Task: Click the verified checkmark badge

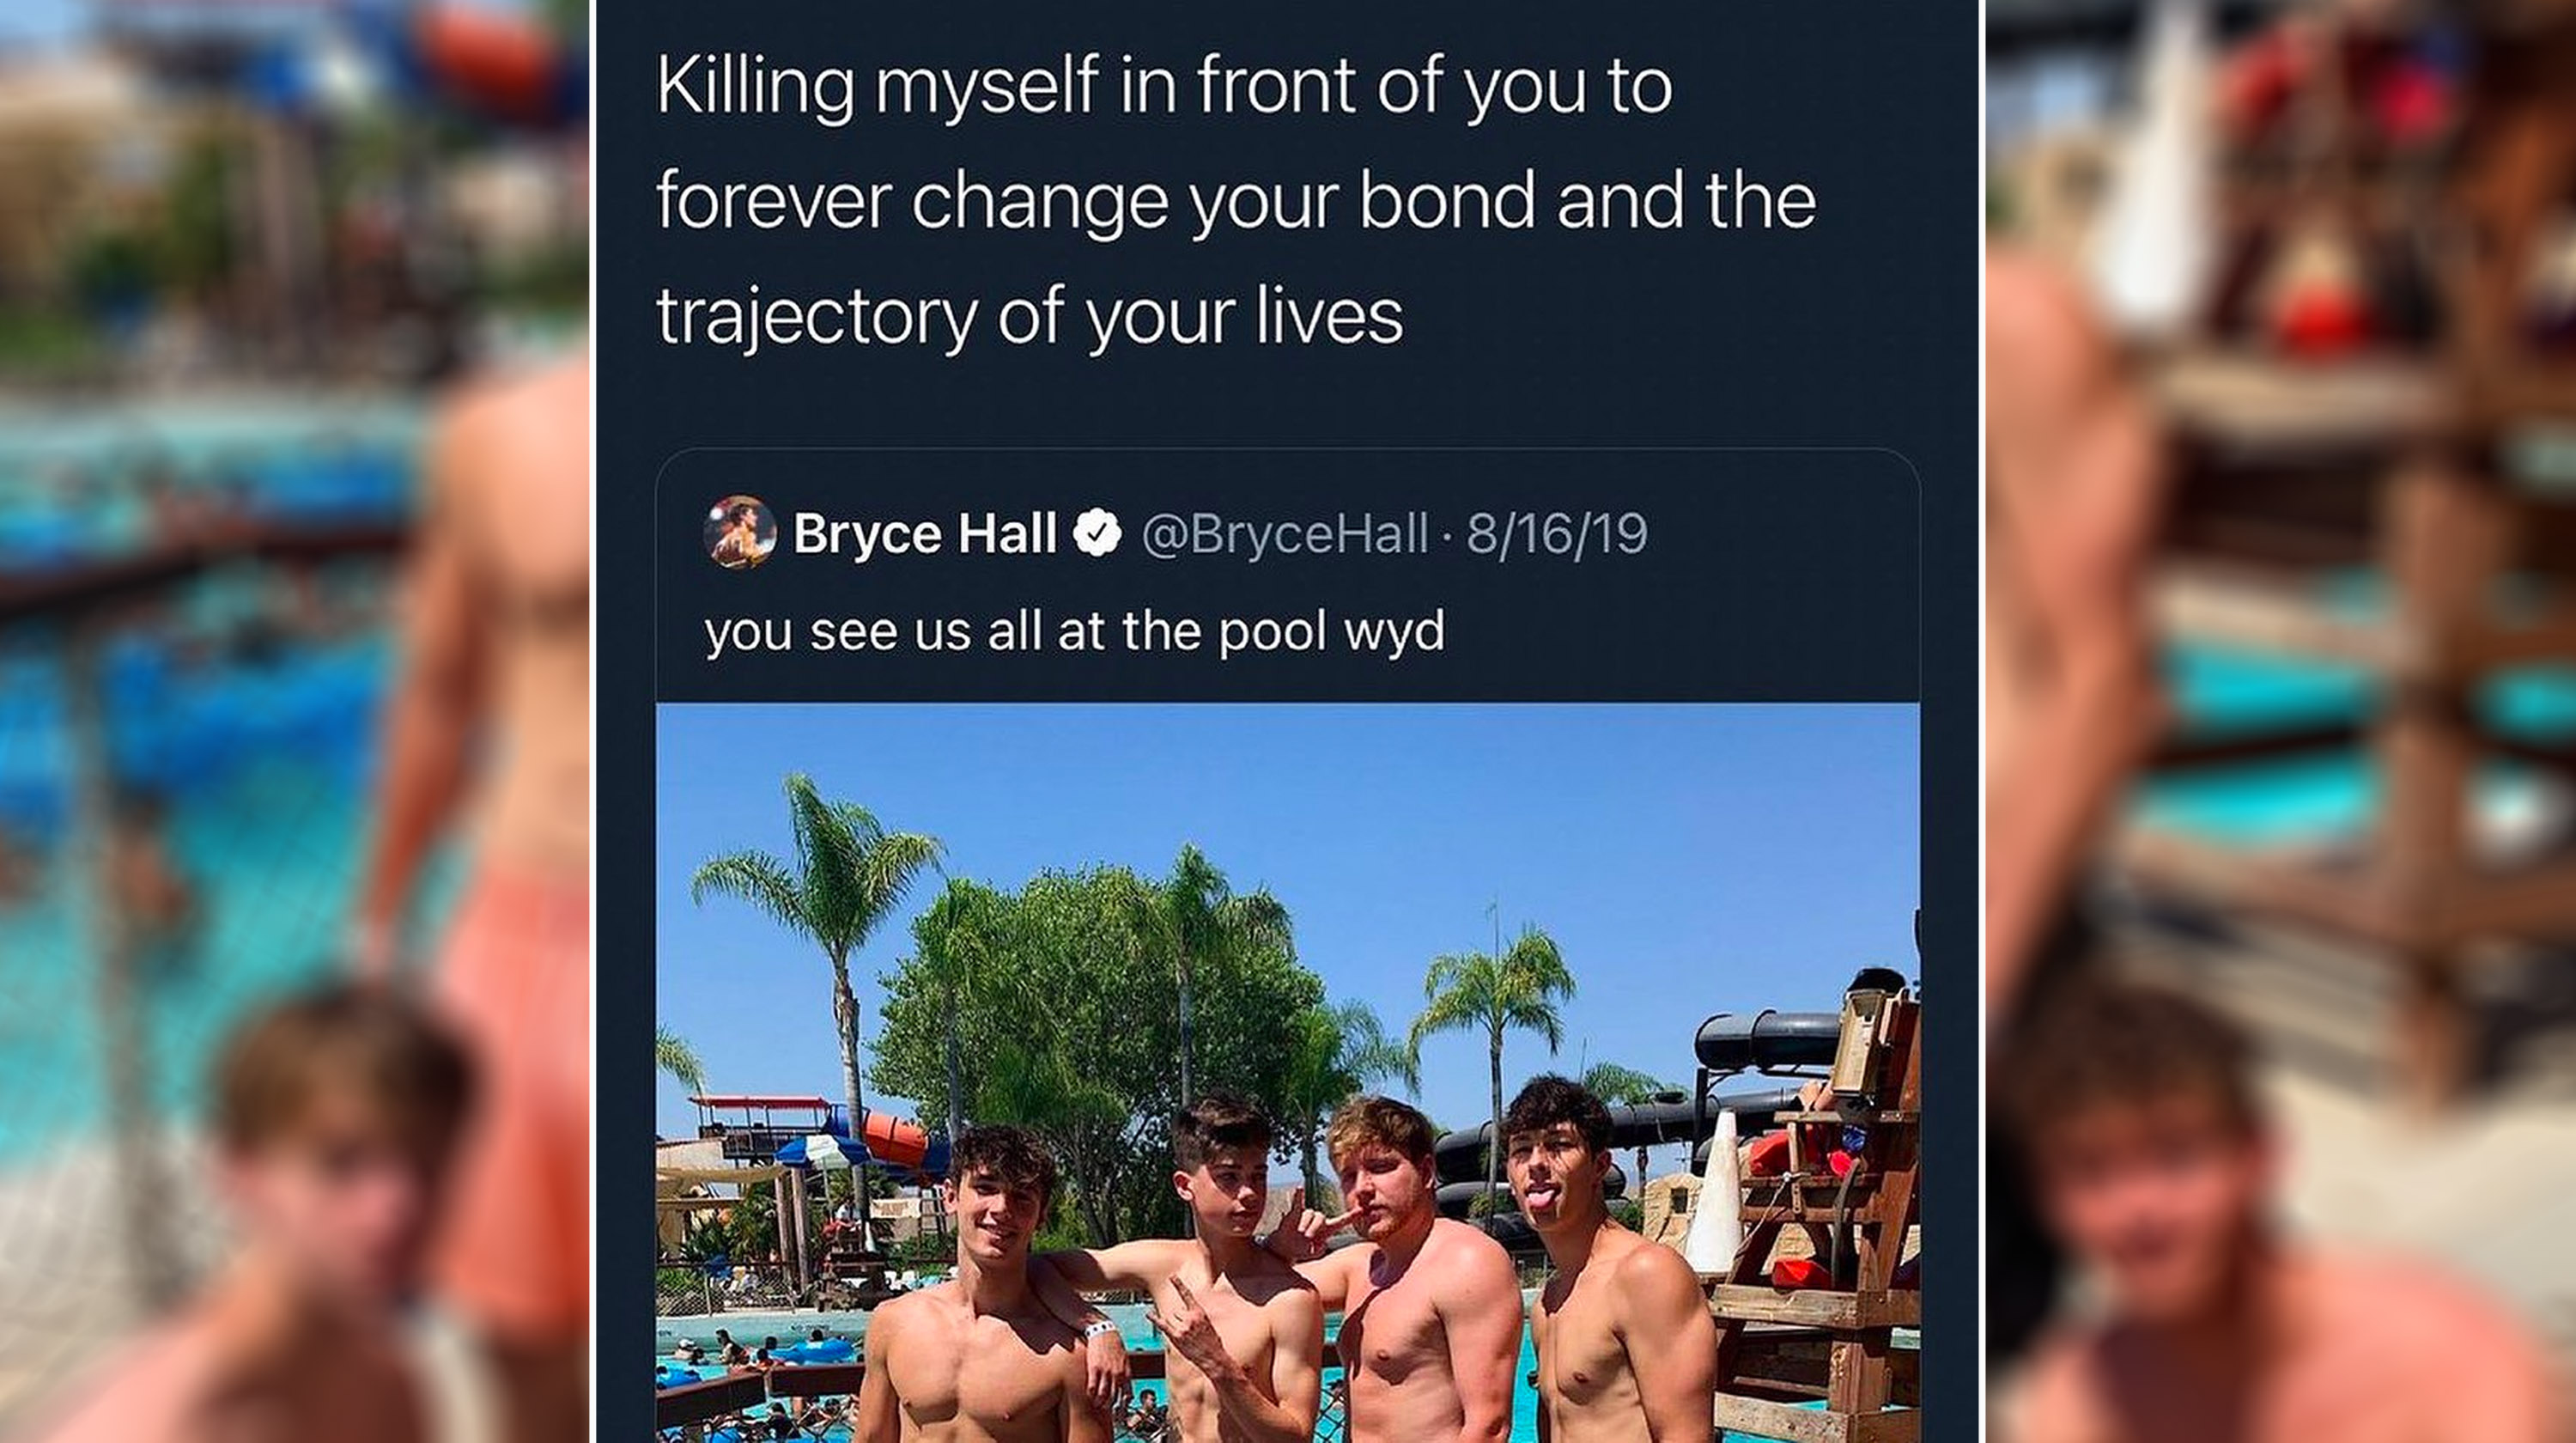Action: [x=1097, y=532]
